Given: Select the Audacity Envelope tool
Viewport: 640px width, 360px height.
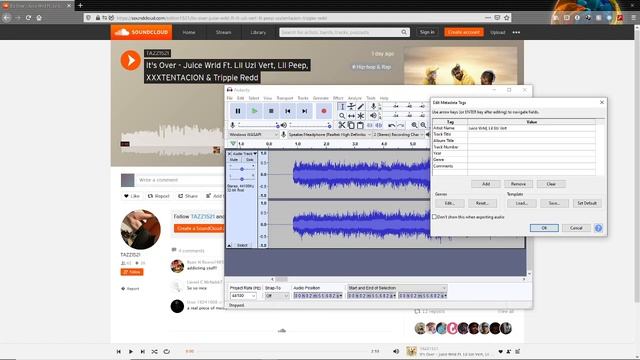Looking at the screenshot, I should (x=351, y=107).
